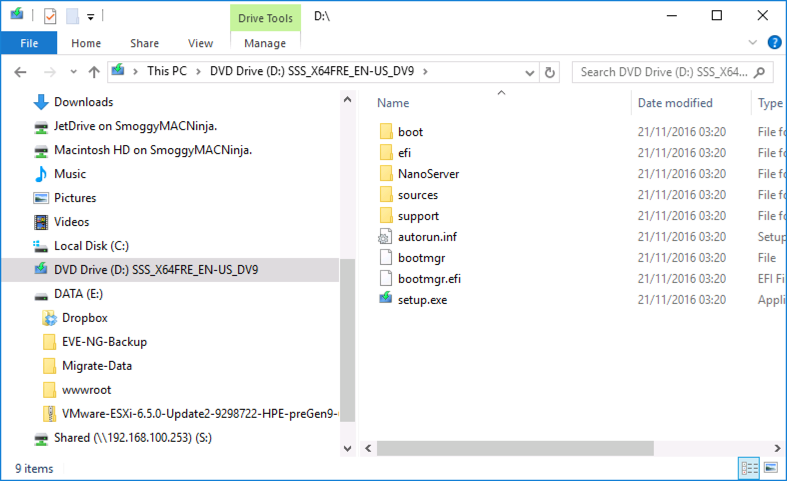Select the autorun.inf settings file icon

[385, 236]
